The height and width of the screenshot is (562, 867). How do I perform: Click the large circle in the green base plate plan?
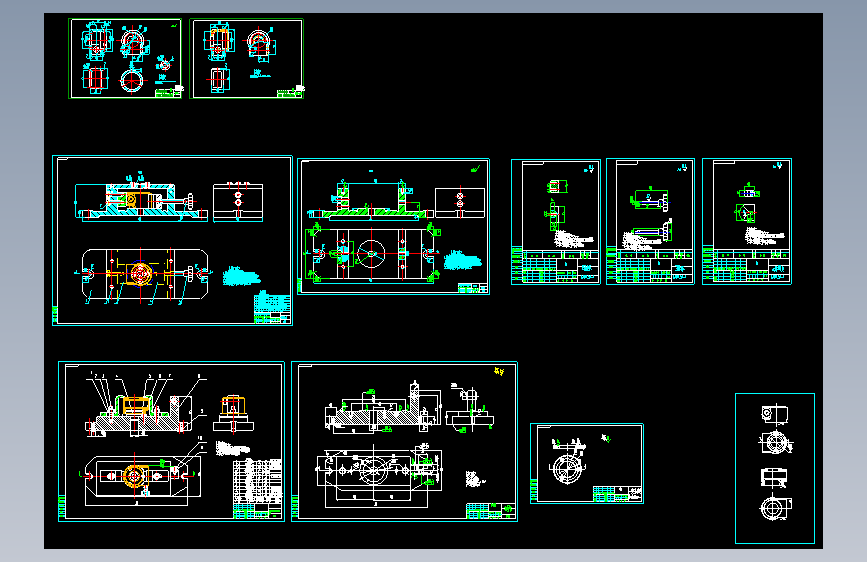pos(371,254)
